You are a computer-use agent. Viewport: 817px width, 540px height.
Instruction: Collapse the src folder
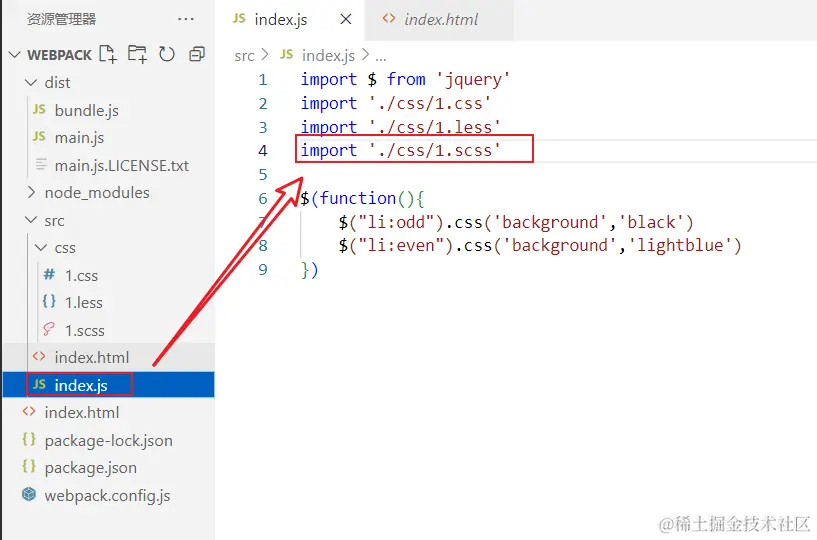(31, 220)
